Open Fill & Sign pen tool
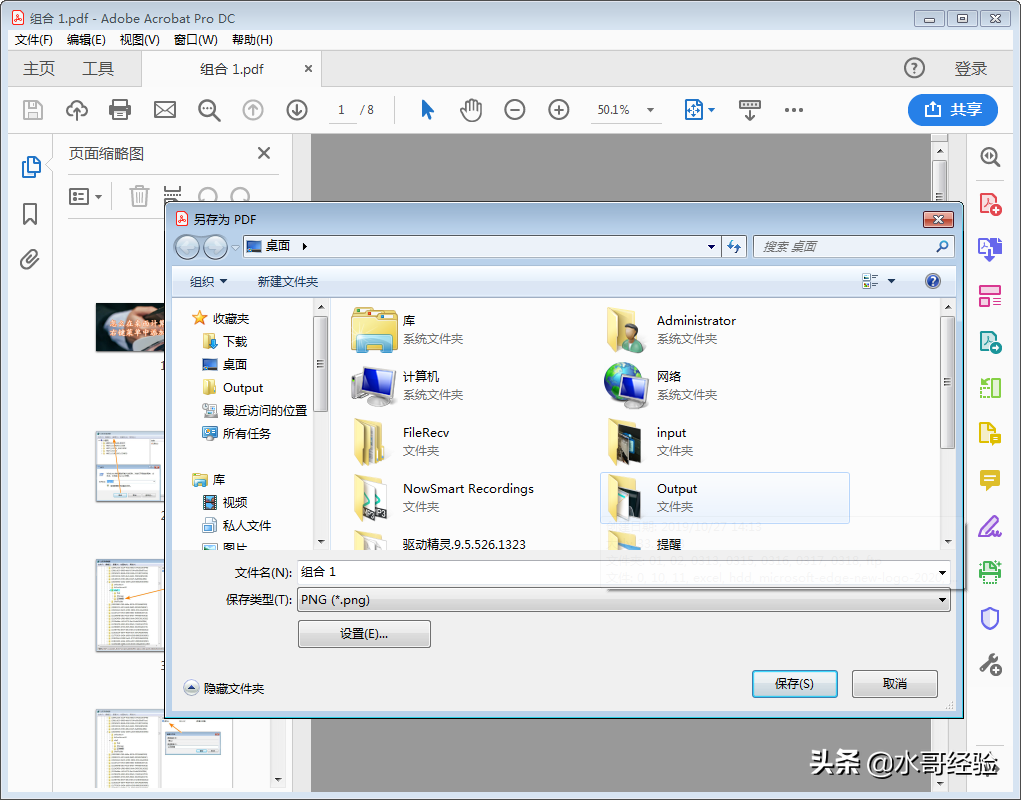Viewport: 1021px width, 800px height. [990, 526]
